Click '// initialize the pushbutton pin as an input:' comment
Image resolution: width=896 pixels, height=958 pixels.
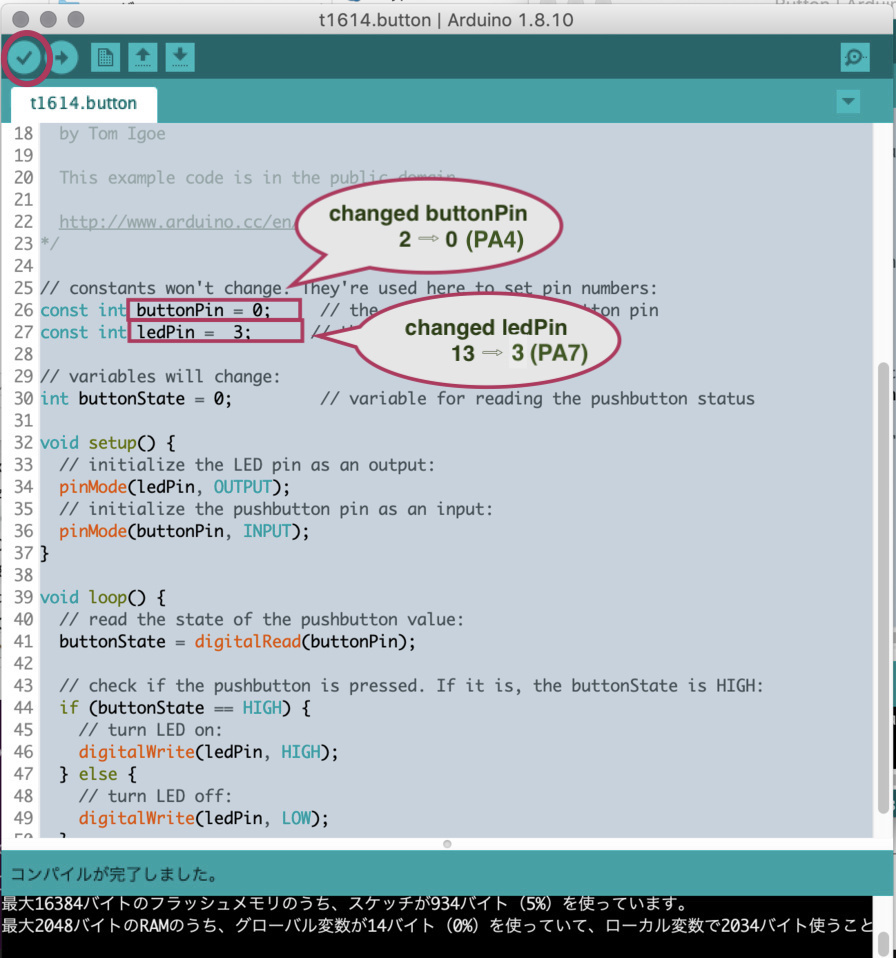[x=275, y=509]
